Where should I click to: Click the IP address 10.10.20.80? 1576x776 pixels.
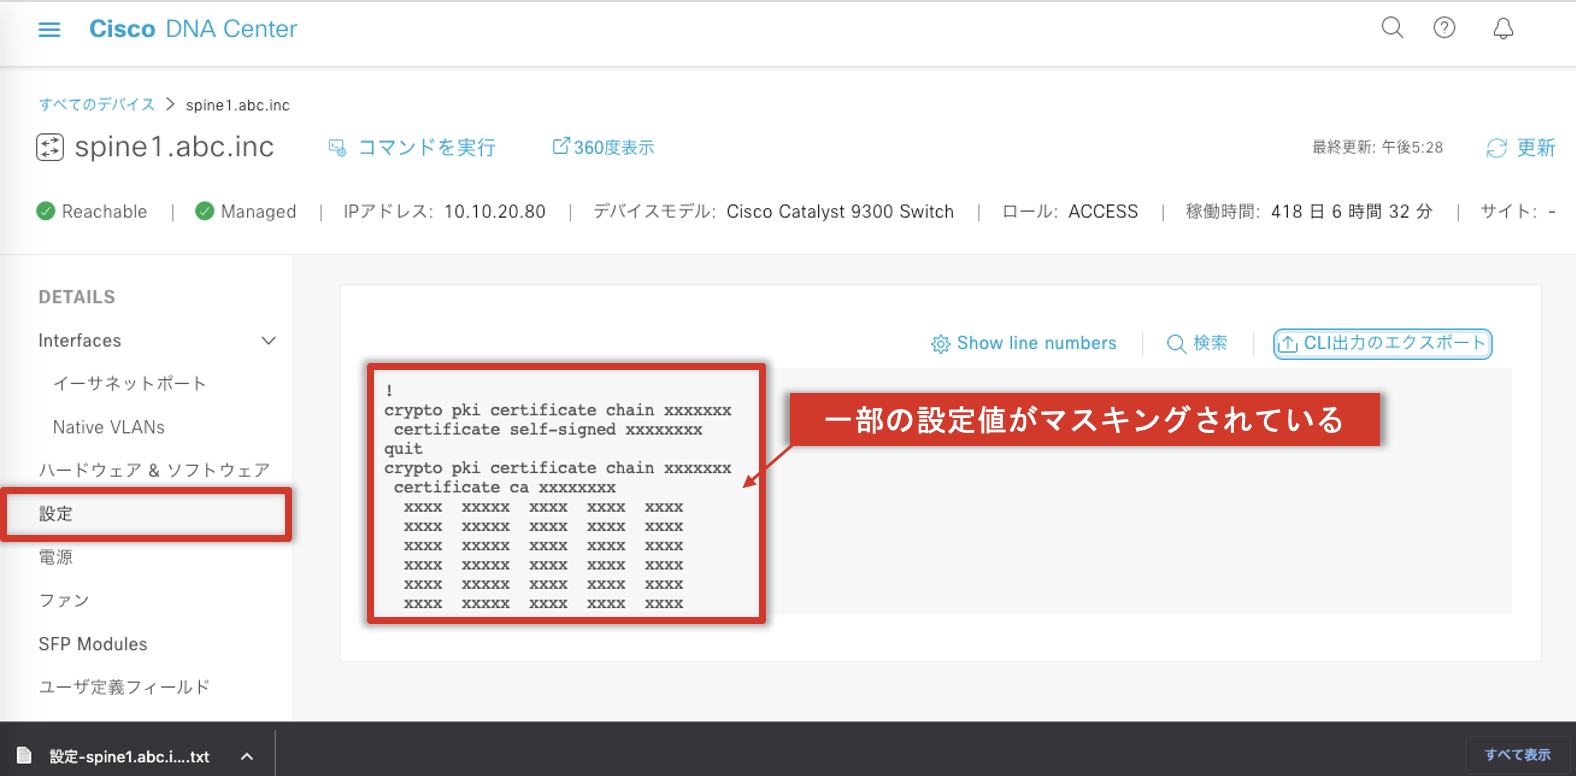coord(495,211)
